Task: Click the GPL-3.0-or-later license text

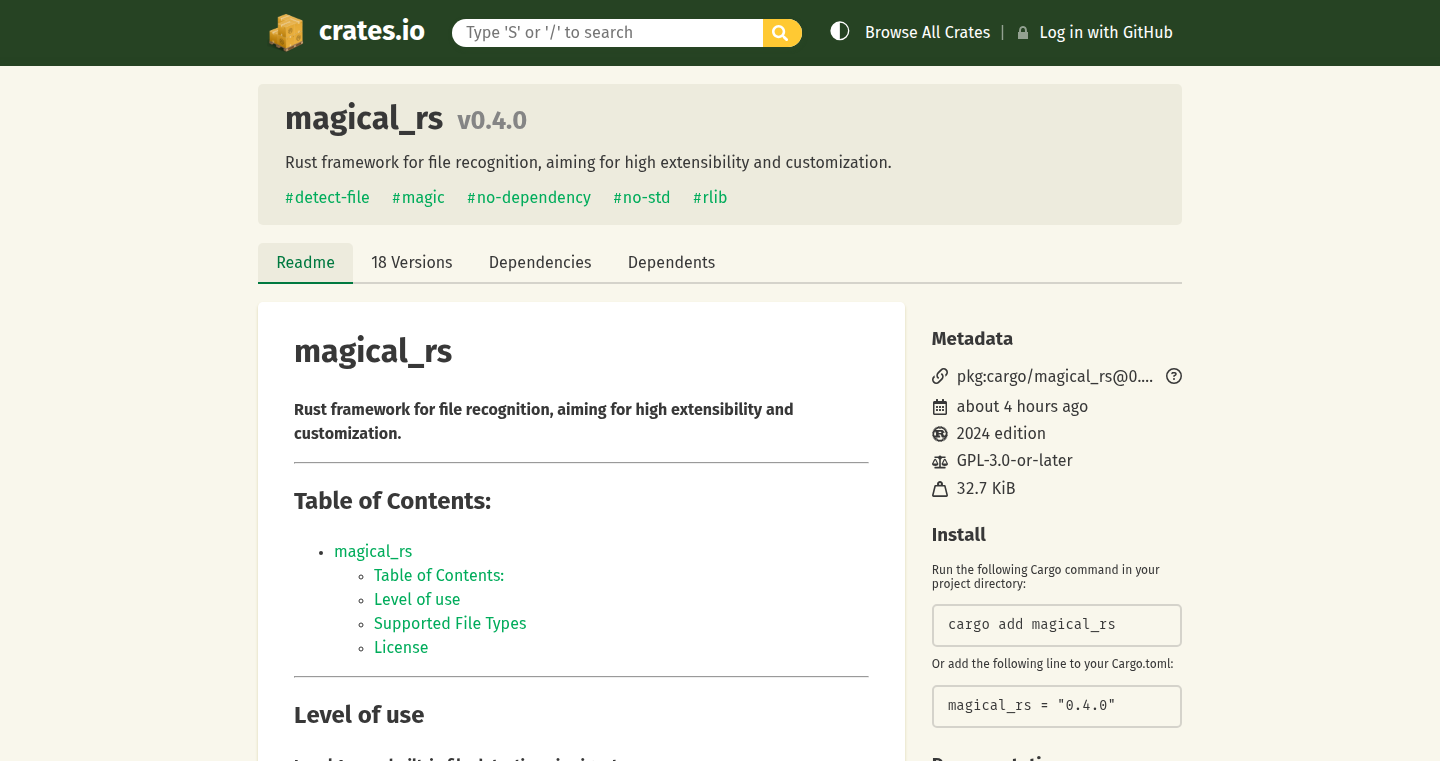Action: (1015, 461)
